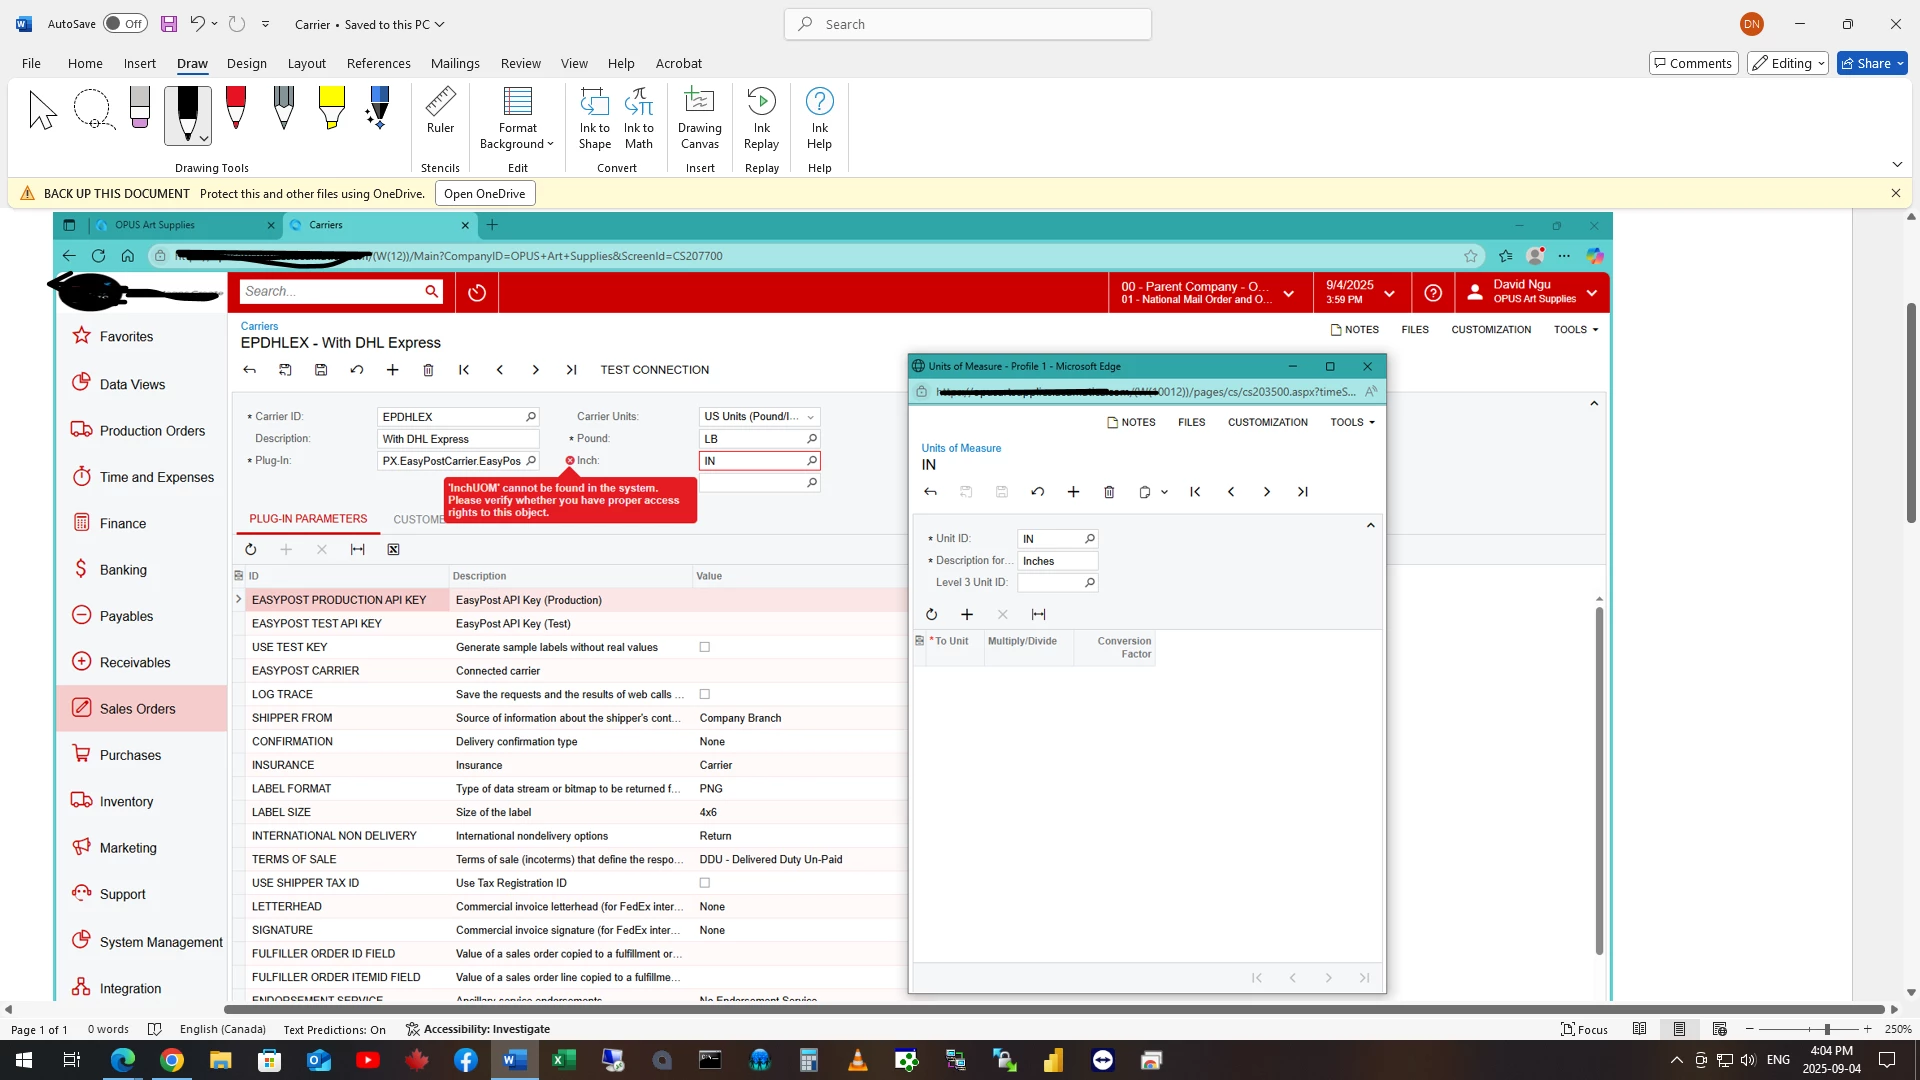The image size is (1920, 1080).
Task: Switch to the Design ribbon tab
Action: tap(246, 63)
